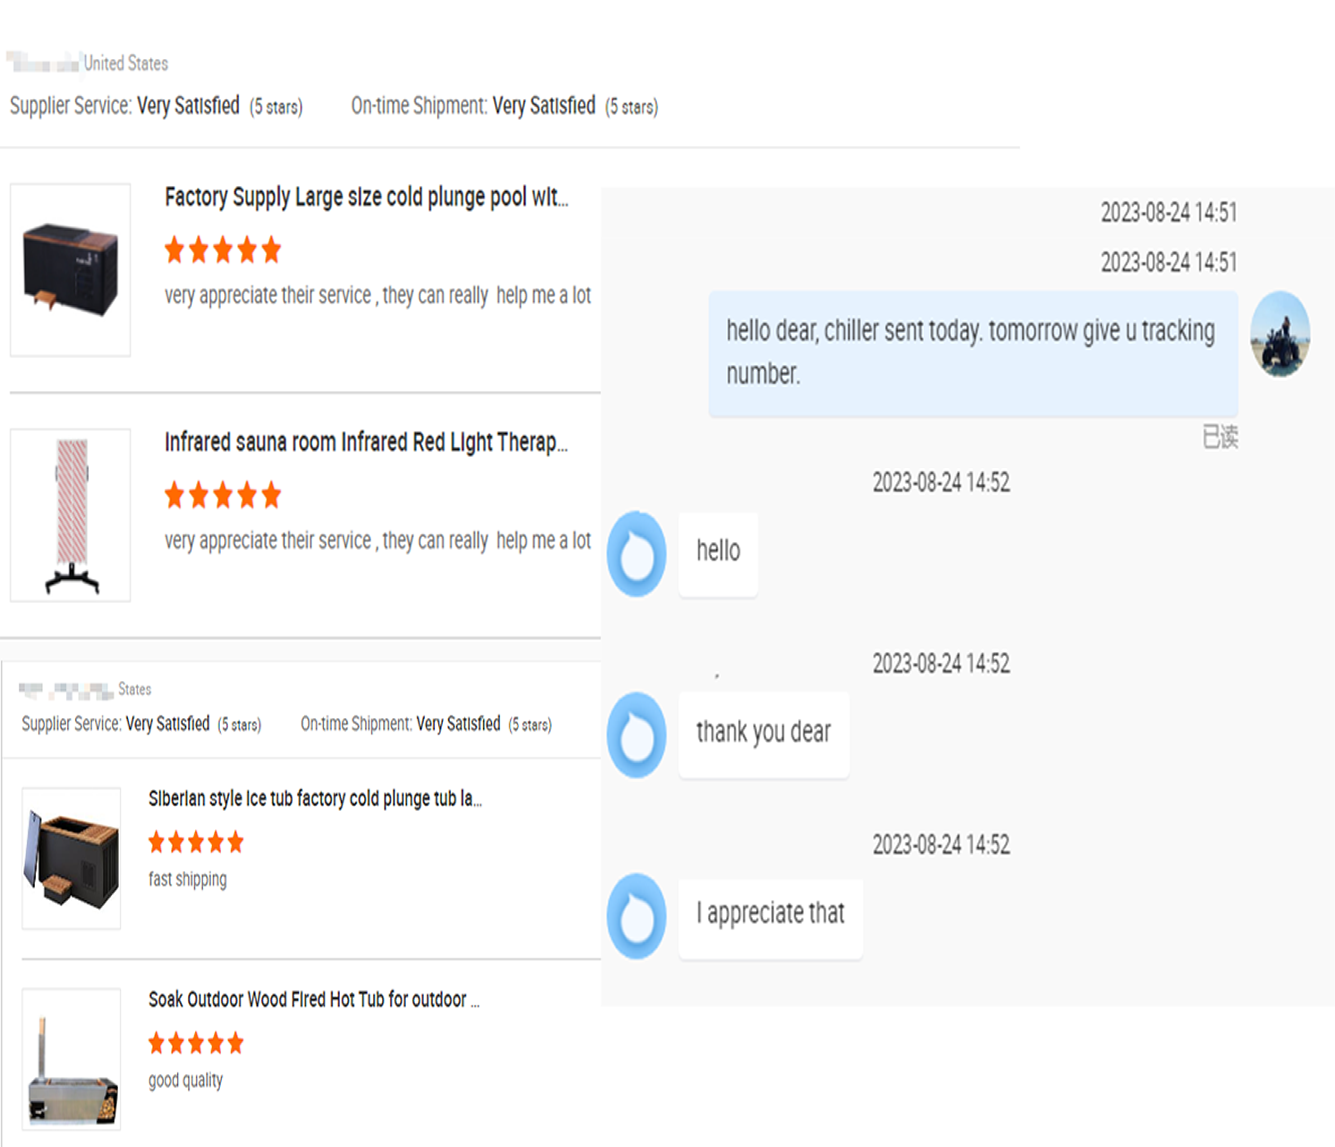Viewport: 1335px width, 1147px height.
Task: Open "Siberian style ice tub factory" link
Action: pyautogui.click(x=315, y=798)
